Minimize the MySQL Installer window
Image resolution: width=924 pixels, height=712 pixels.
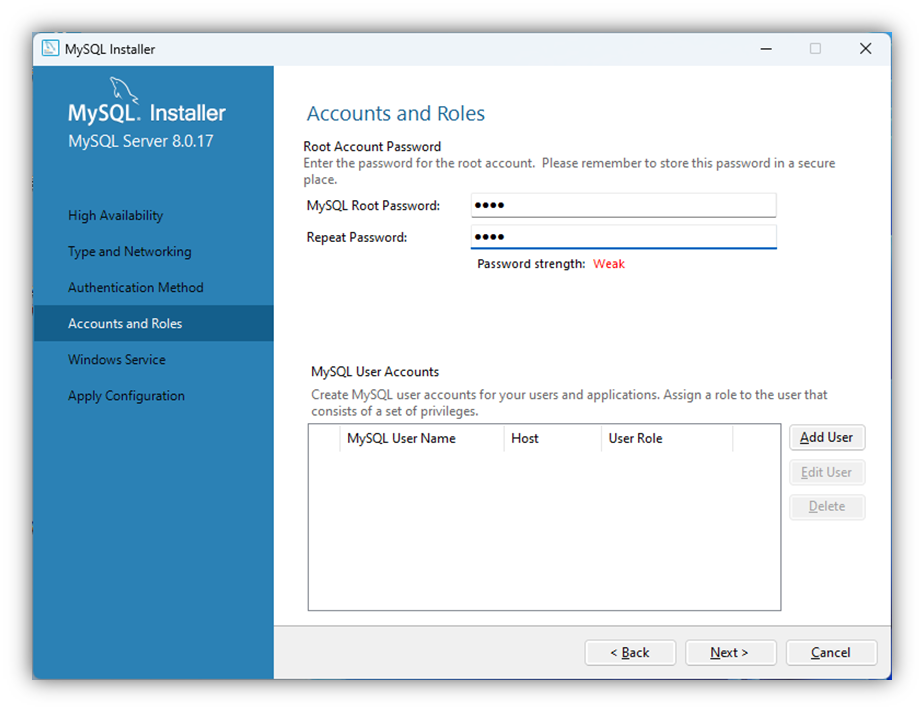point(765,49)
